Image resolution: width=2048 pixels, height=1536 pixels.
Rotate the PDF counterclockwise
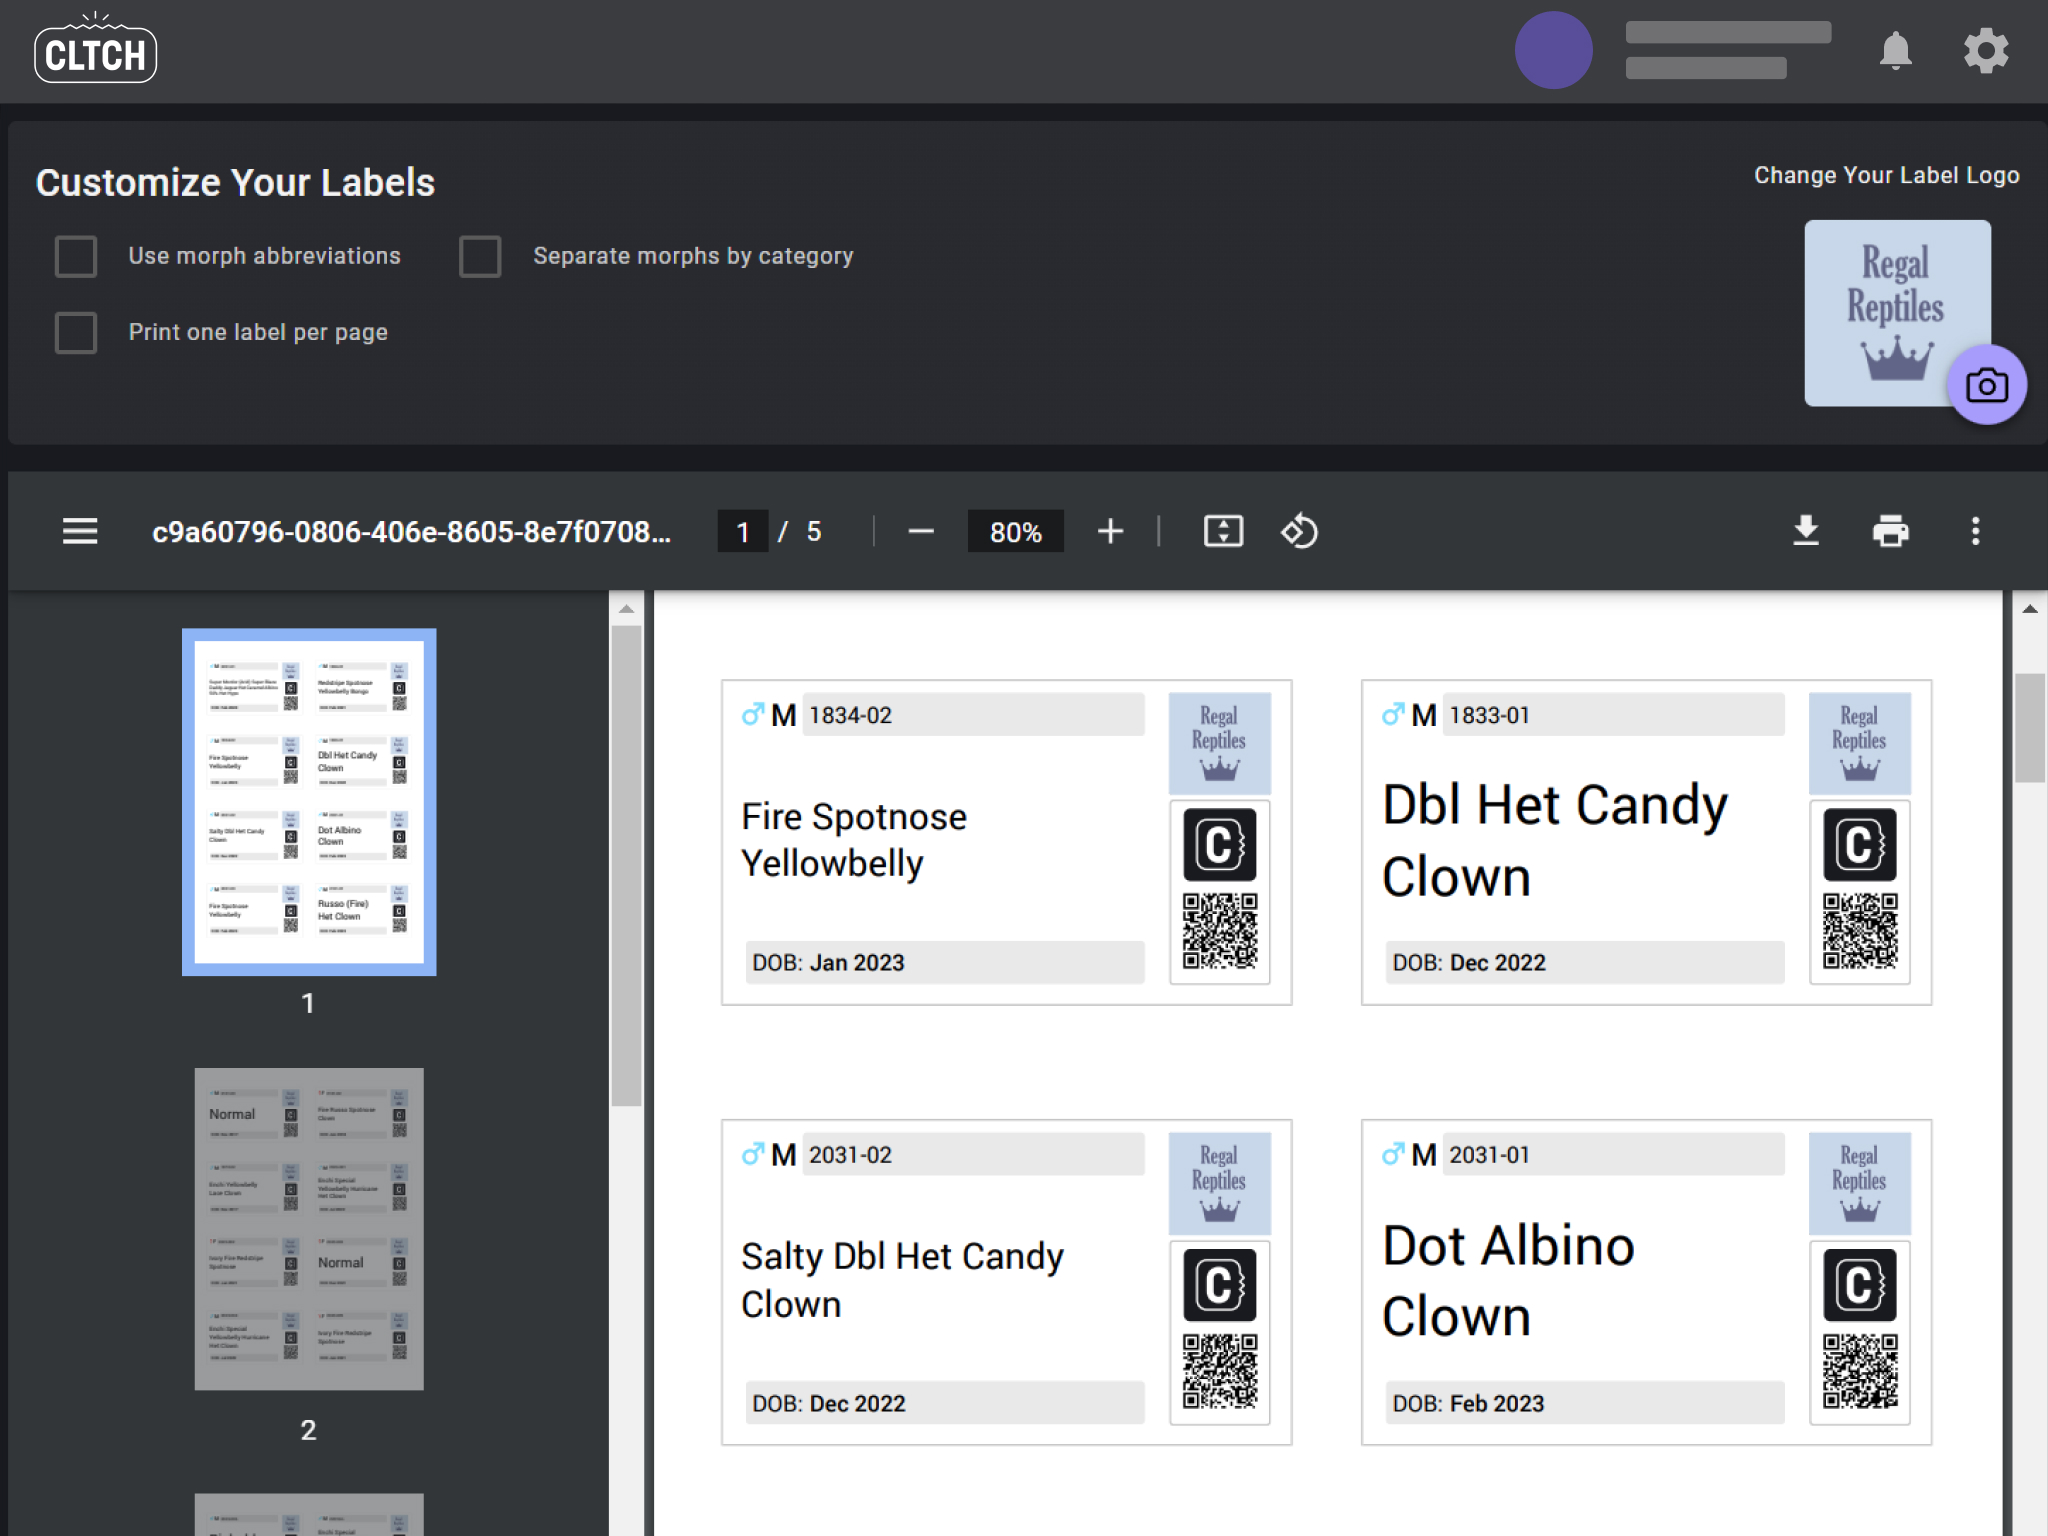point(1299,531)
